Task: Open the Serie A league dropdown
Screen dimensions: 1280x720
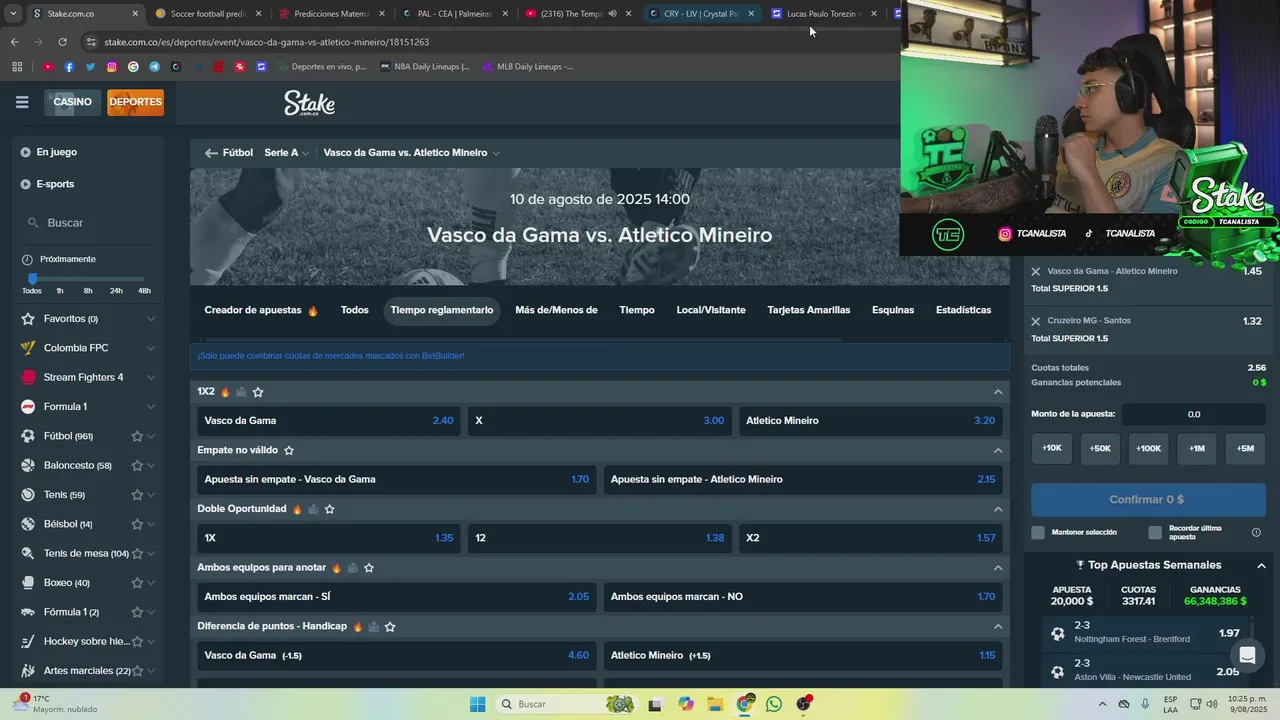Action: [x=287, y=153]
